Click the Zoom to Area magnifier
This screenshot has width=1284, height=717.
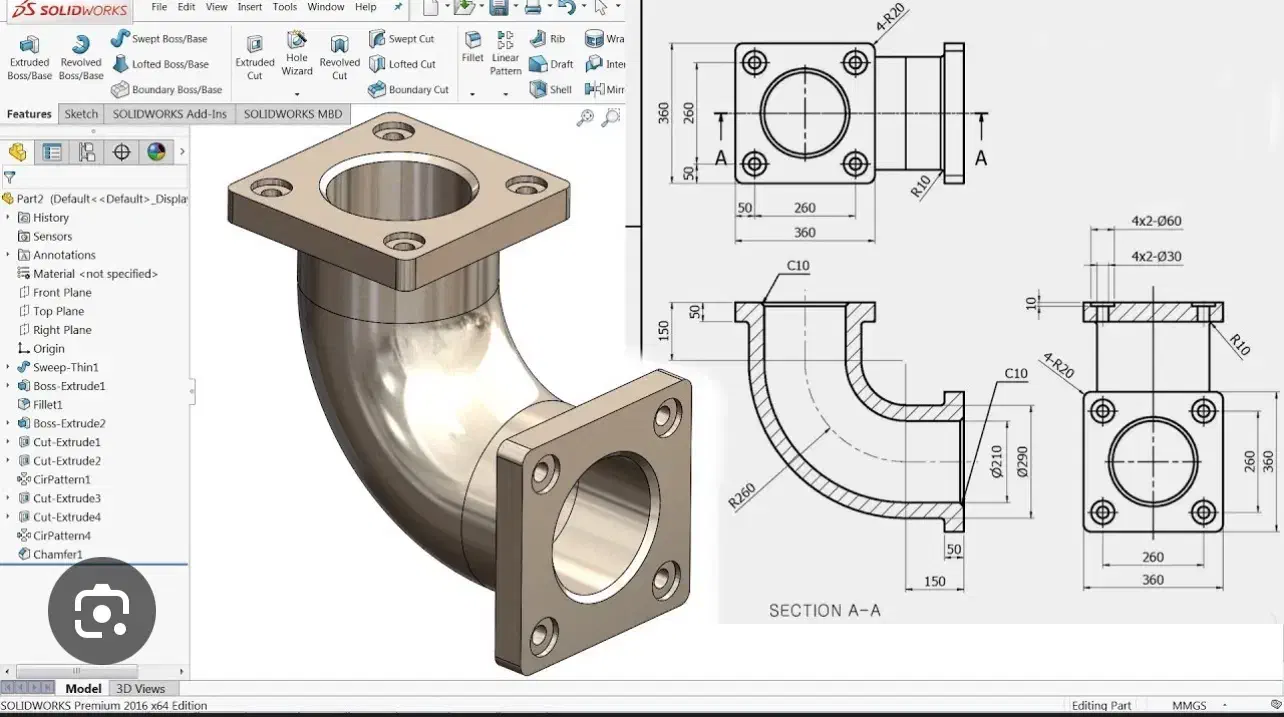click(610, 118)
